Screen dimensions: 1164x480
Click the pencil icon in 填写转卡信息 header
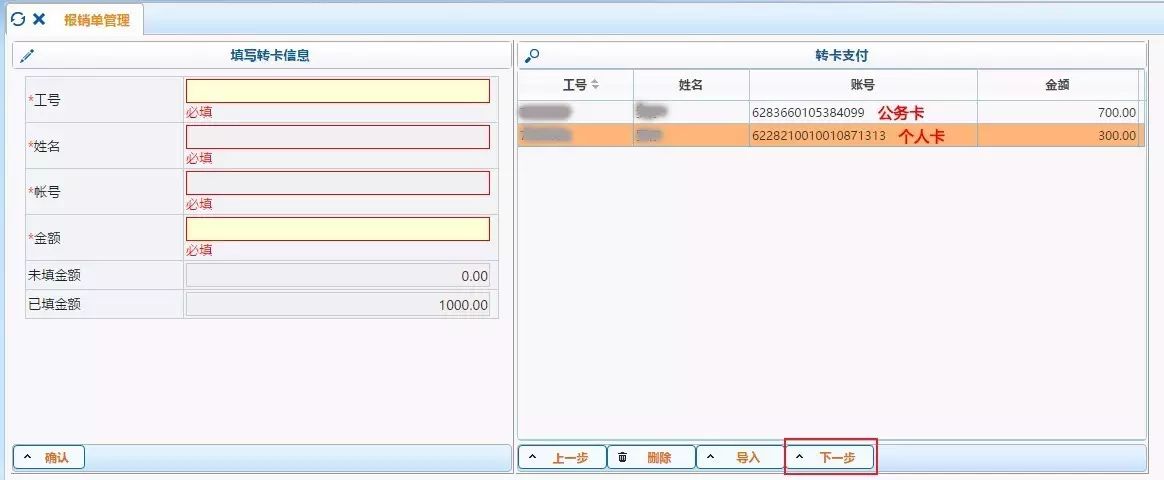[x=27, y=56]
